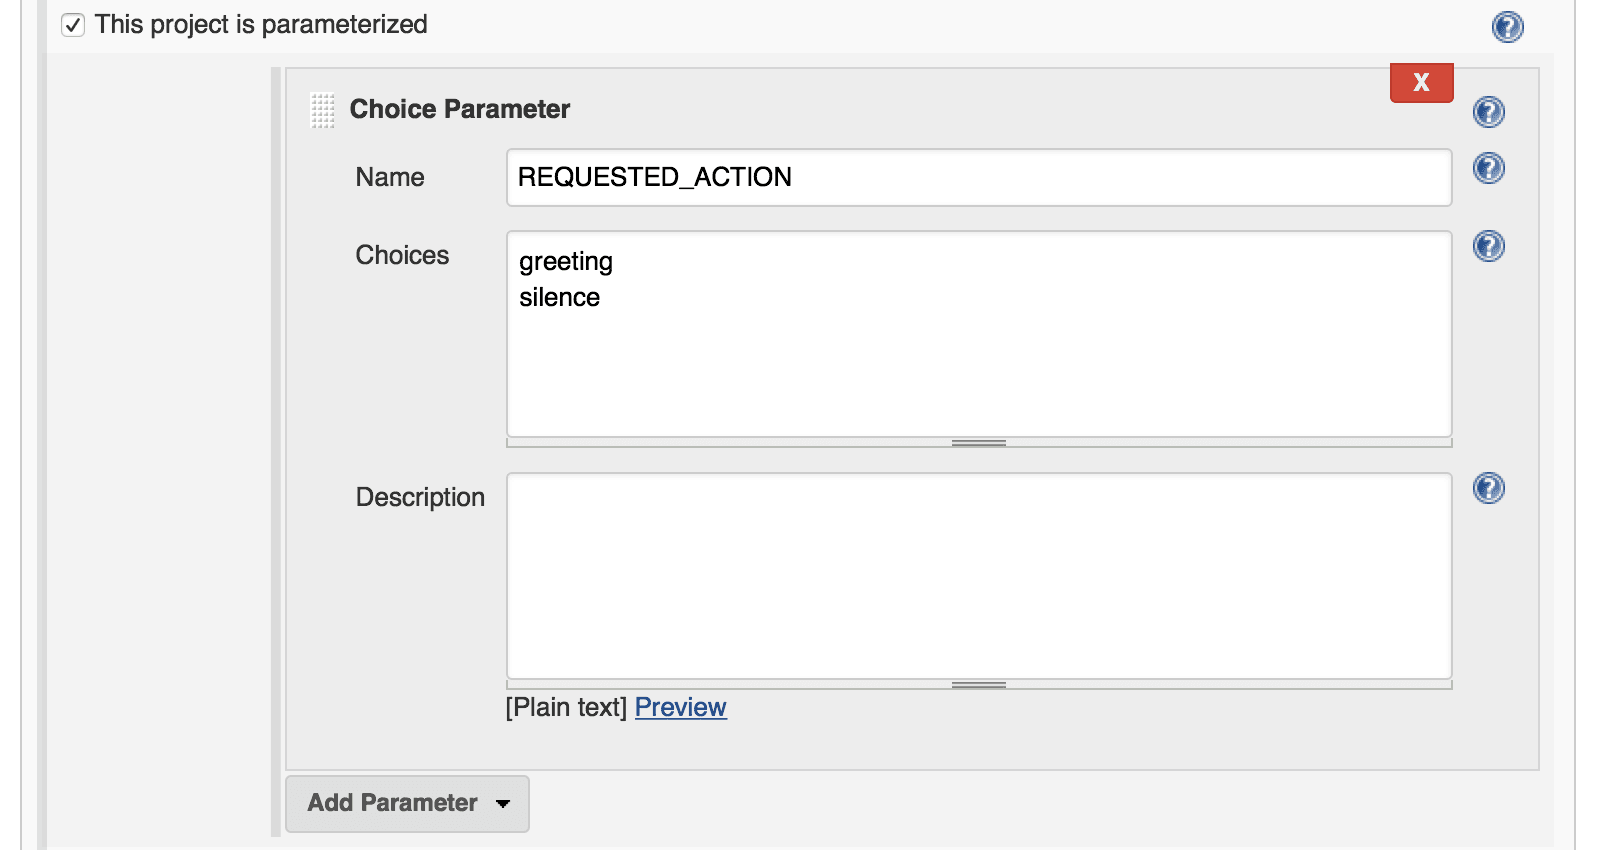Open help for project parameterization

point(1506,27)
